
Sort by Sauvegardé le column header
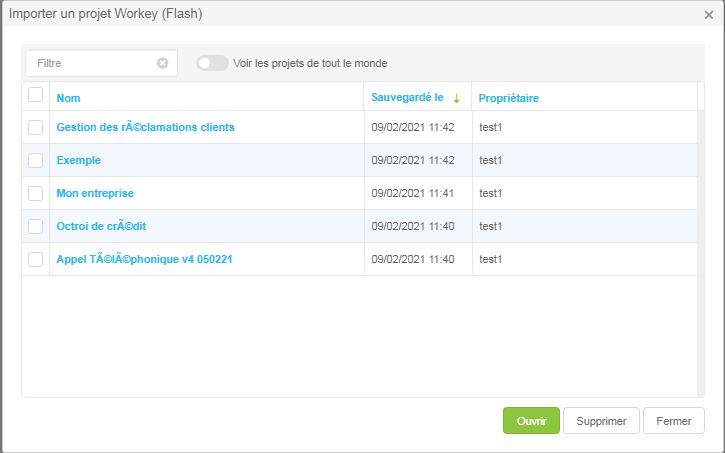tap(407, 98)
